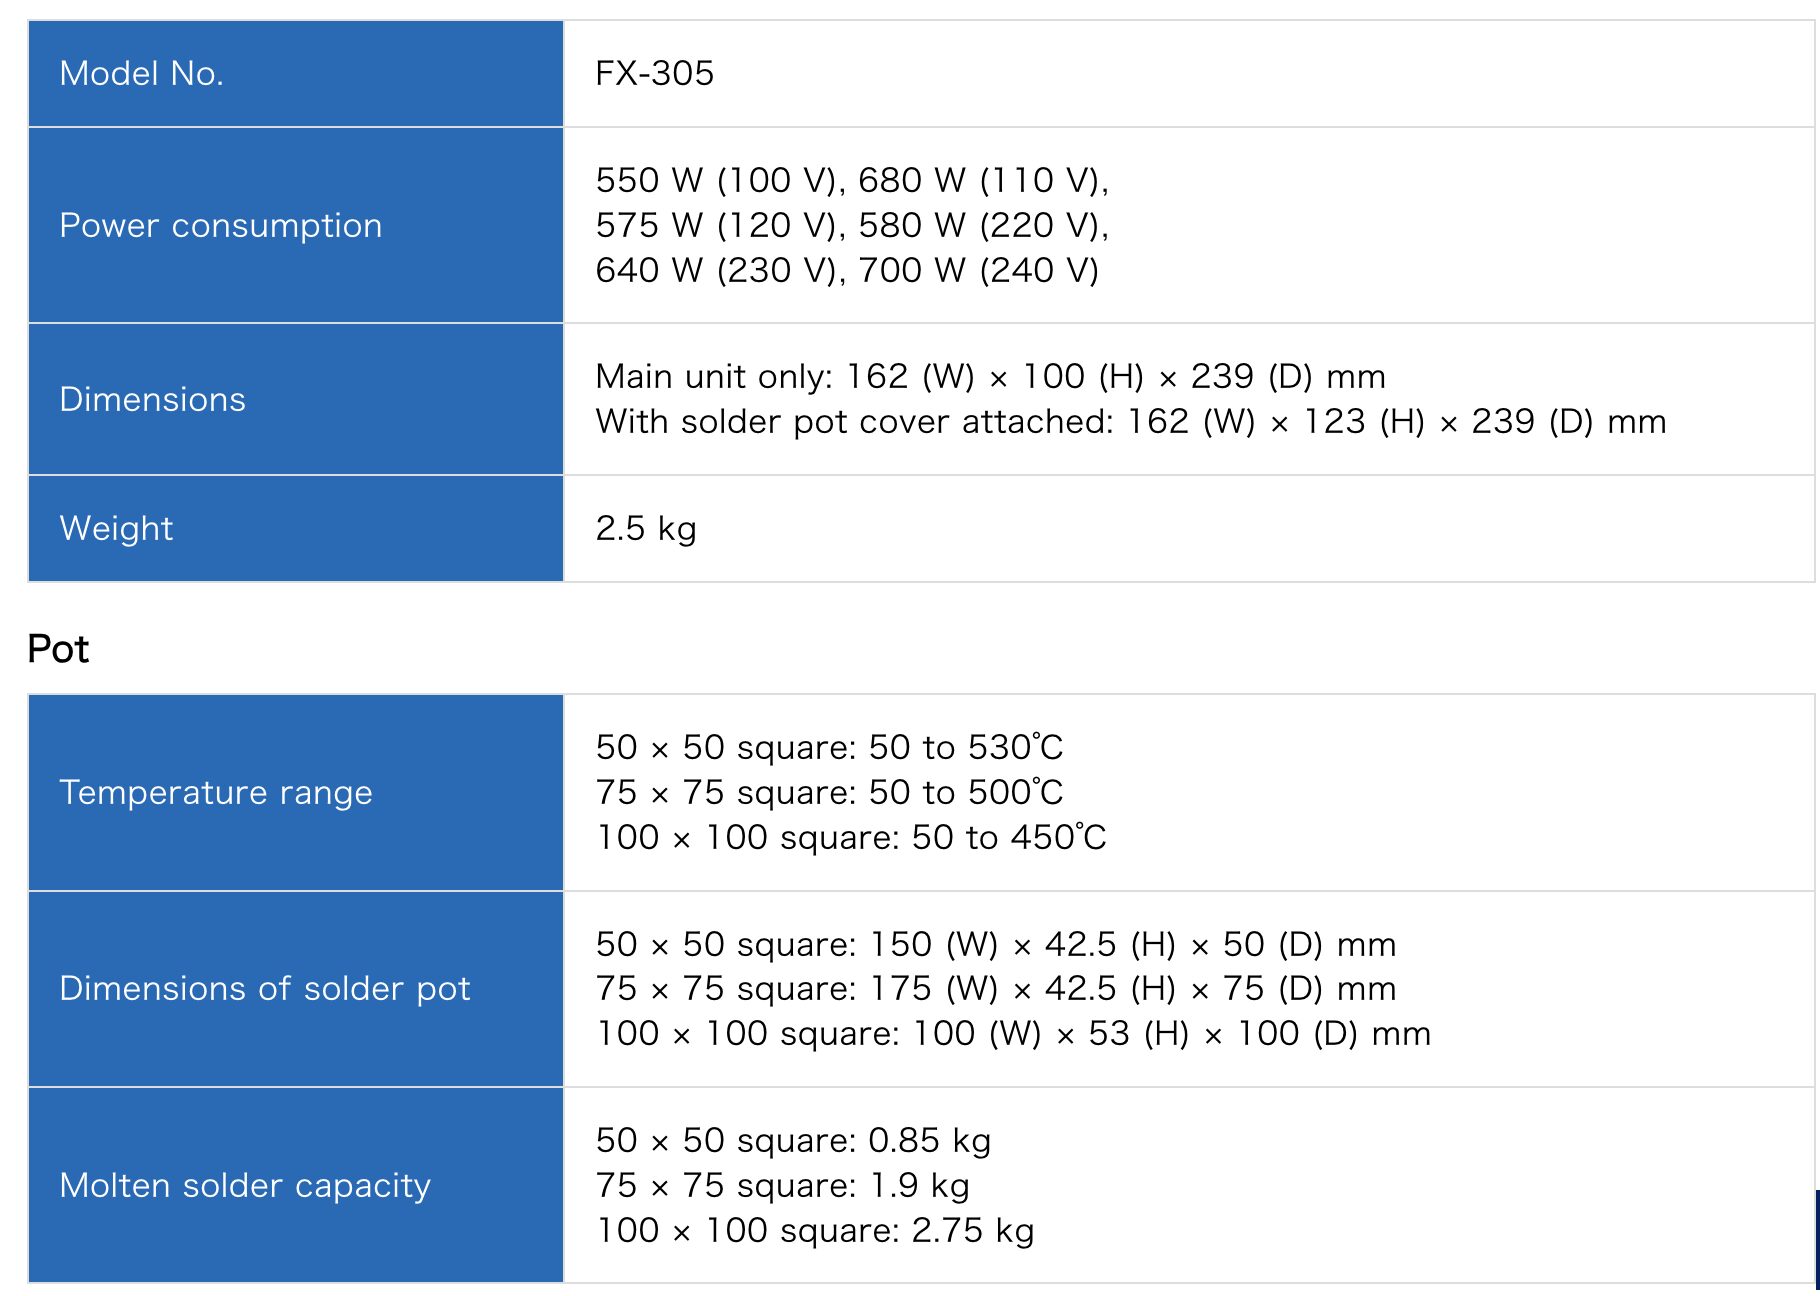Click the Temperature range label cell
Screen dimensions: 1820x1296
point(296,792)
